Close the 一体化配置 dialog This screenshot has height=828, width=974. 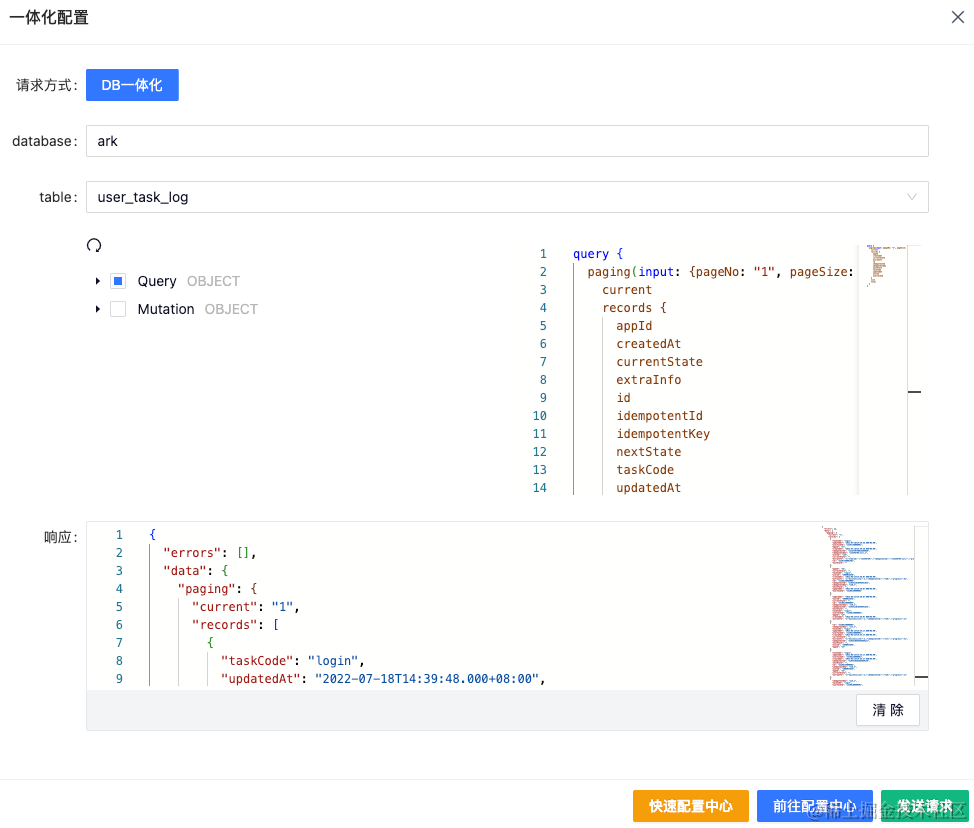click(957, 17)
